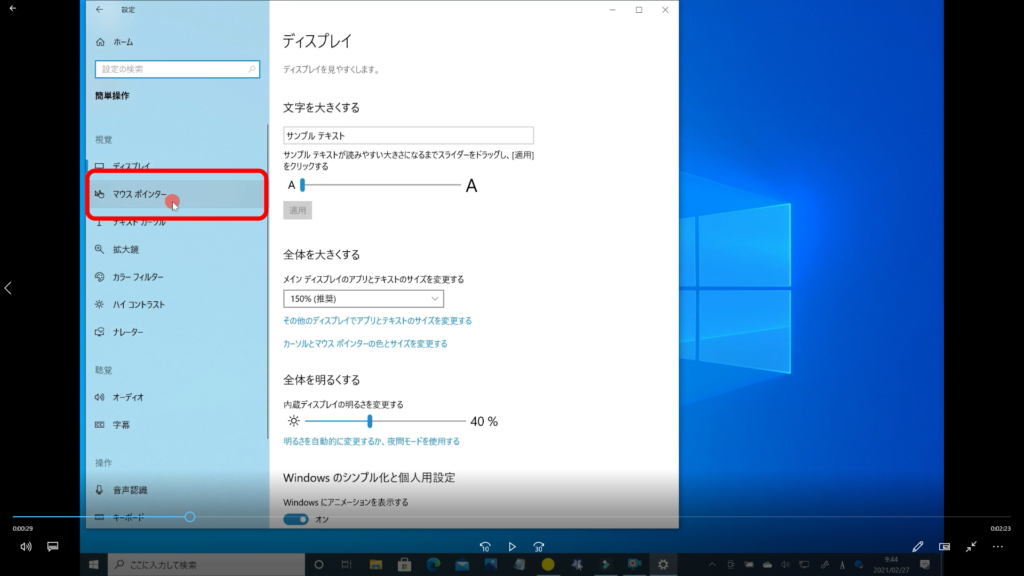
Task: Click the brightness slider at 40%
Action: coord(370,422)
